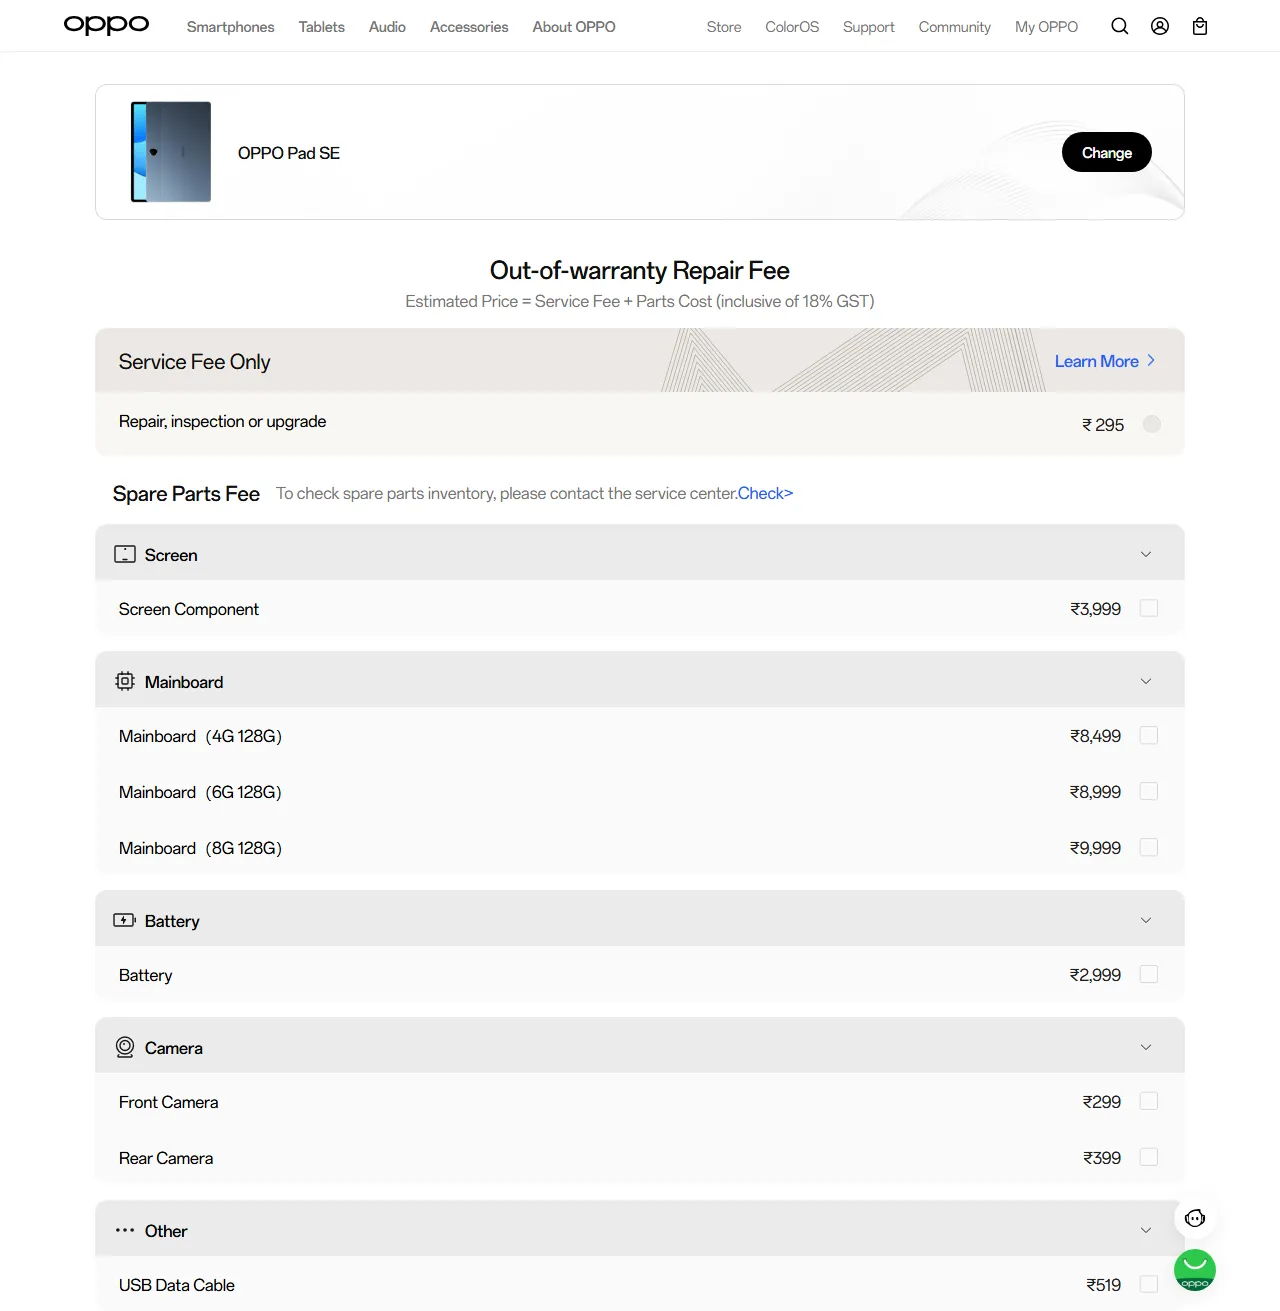Open the ColorOS link
The width and height of the screenshot is (1280, 1311).
[x=792, y=27]
